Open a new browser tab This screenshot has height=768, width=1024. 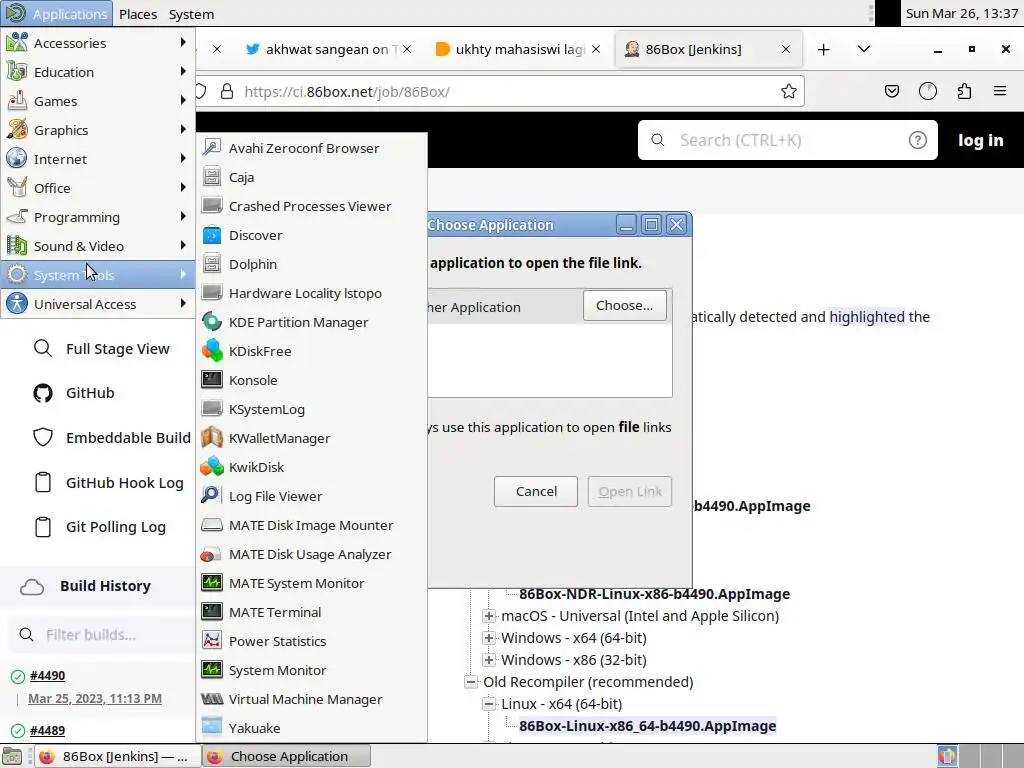(824, 50)
